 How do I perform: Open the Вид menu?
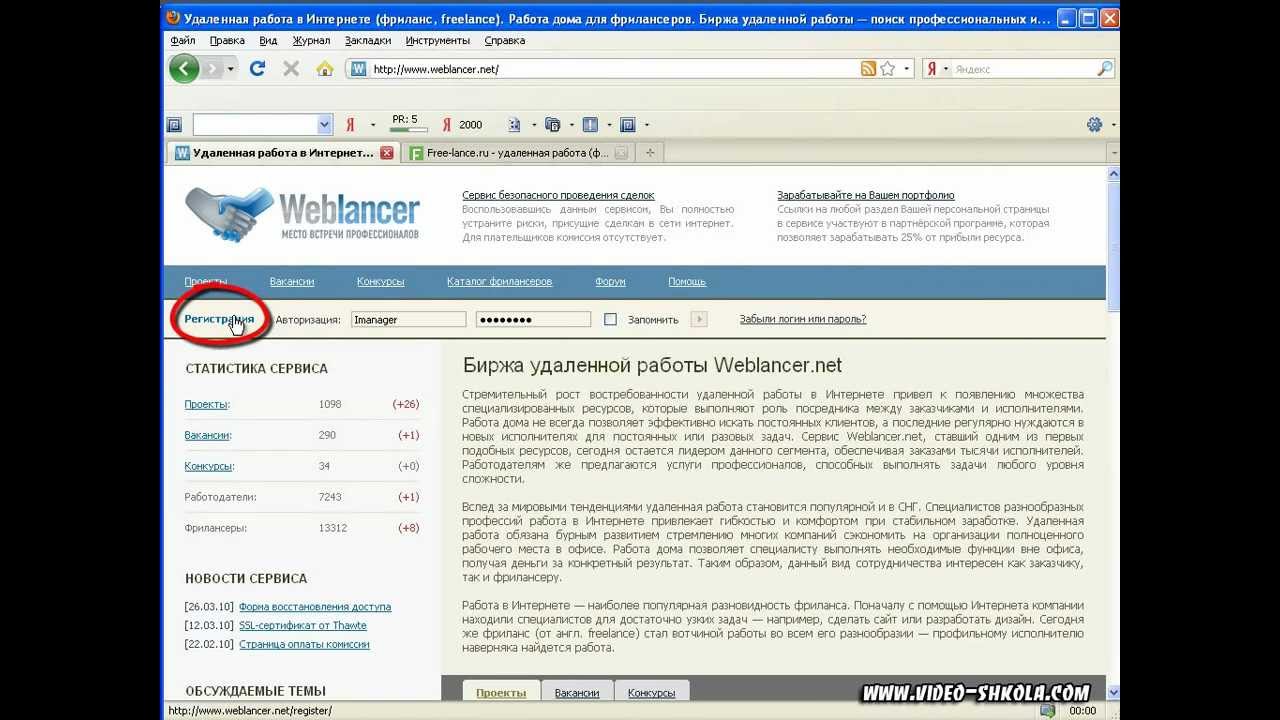point(268,41)
